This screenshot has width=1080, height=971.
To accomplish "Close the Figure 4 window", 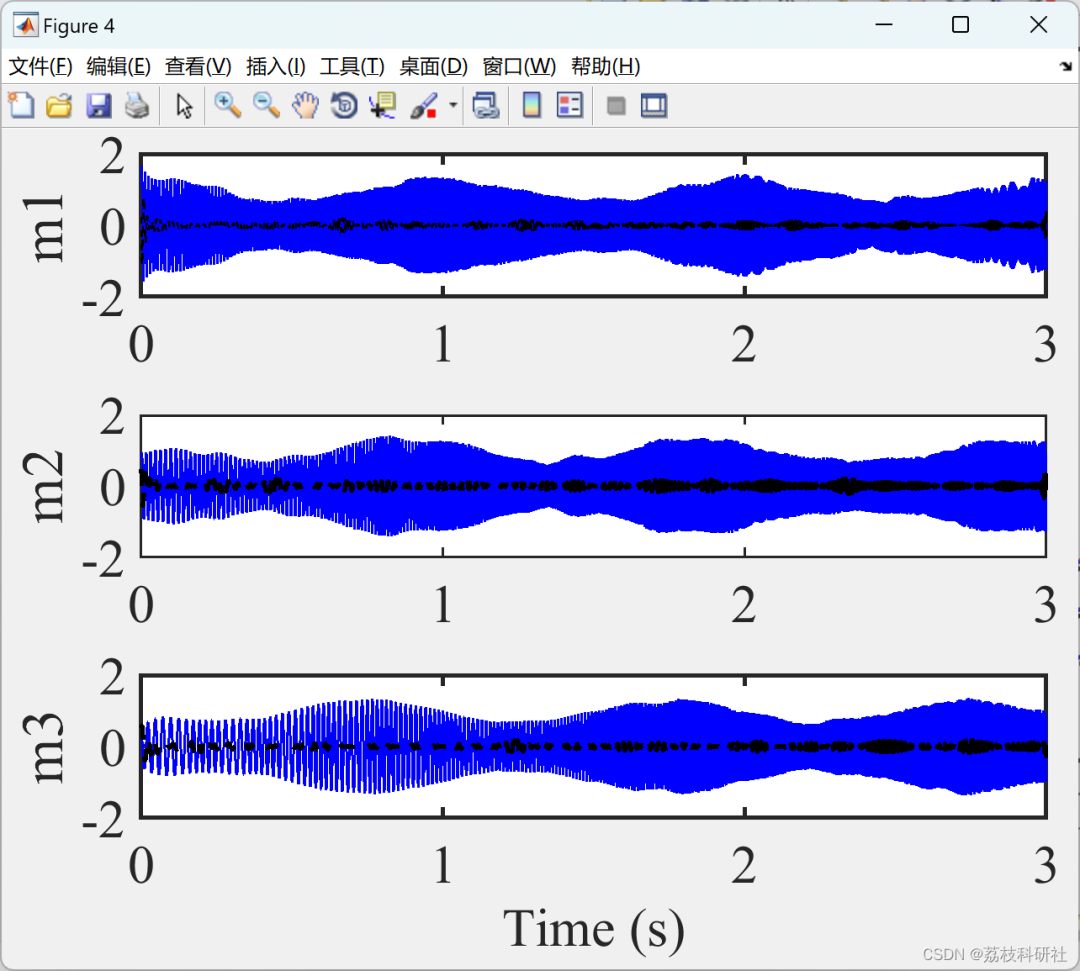I will coord(1038,25).
